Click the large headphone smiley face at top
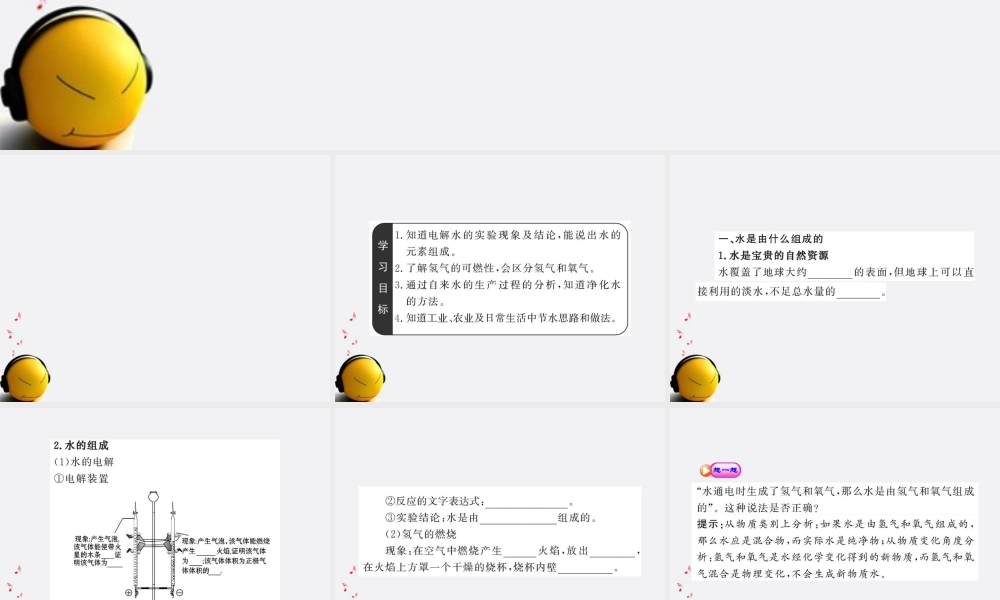The width and height of the screenshot is (1000, 600). coord(75,72)
